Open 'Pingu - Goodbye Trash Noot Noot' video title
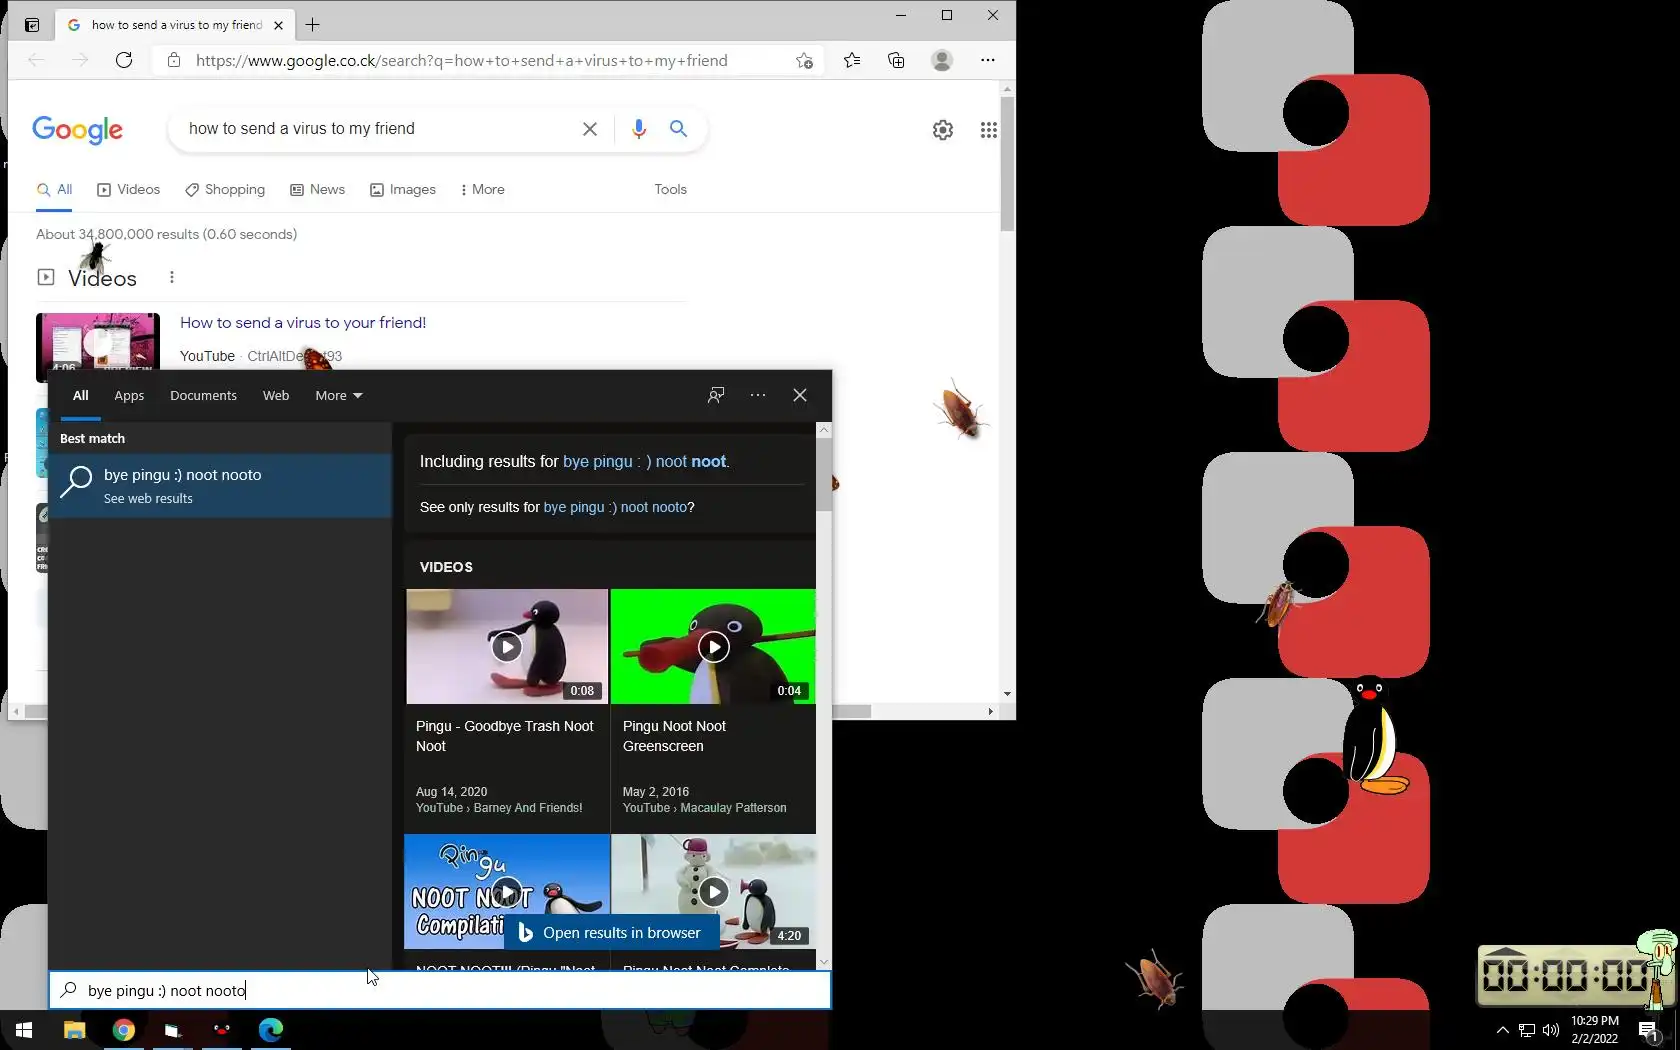1680x1050 pixels. tap(505, 737)
